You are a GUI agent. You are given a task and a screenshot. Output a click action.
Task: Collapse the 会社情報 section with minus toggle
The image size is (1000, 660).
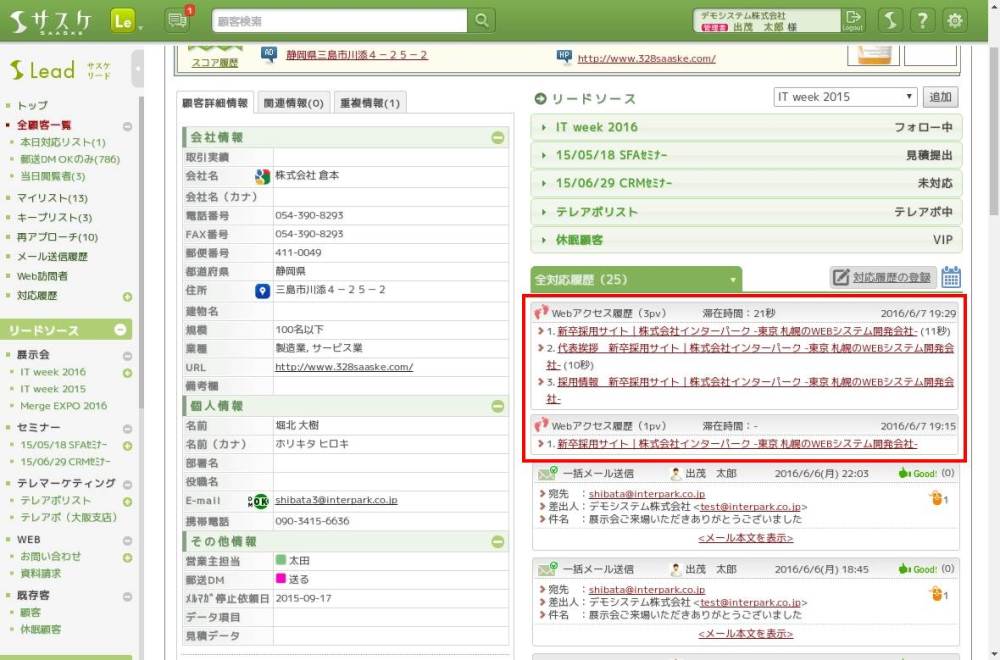pyautogui.click(x=497, y=138)
